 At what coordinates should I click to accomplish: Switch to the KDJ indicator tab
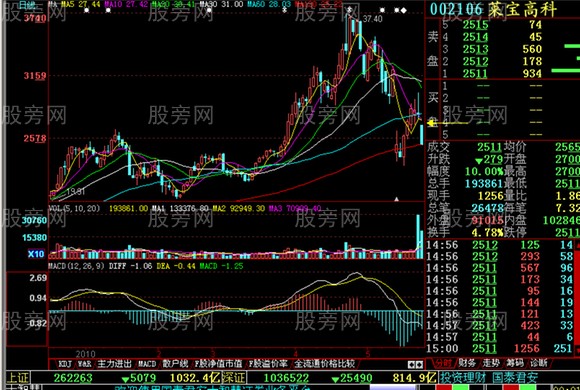(x=65, y=364)
